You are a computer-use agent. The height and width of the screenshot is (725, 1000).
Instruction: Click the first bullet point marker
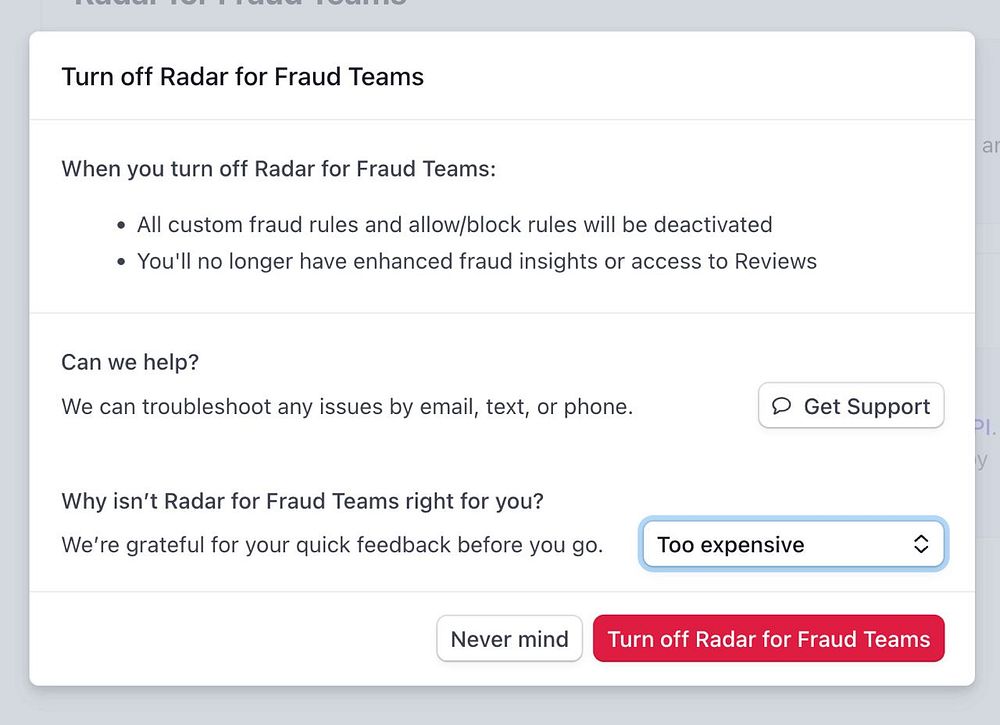pos(121,226)
